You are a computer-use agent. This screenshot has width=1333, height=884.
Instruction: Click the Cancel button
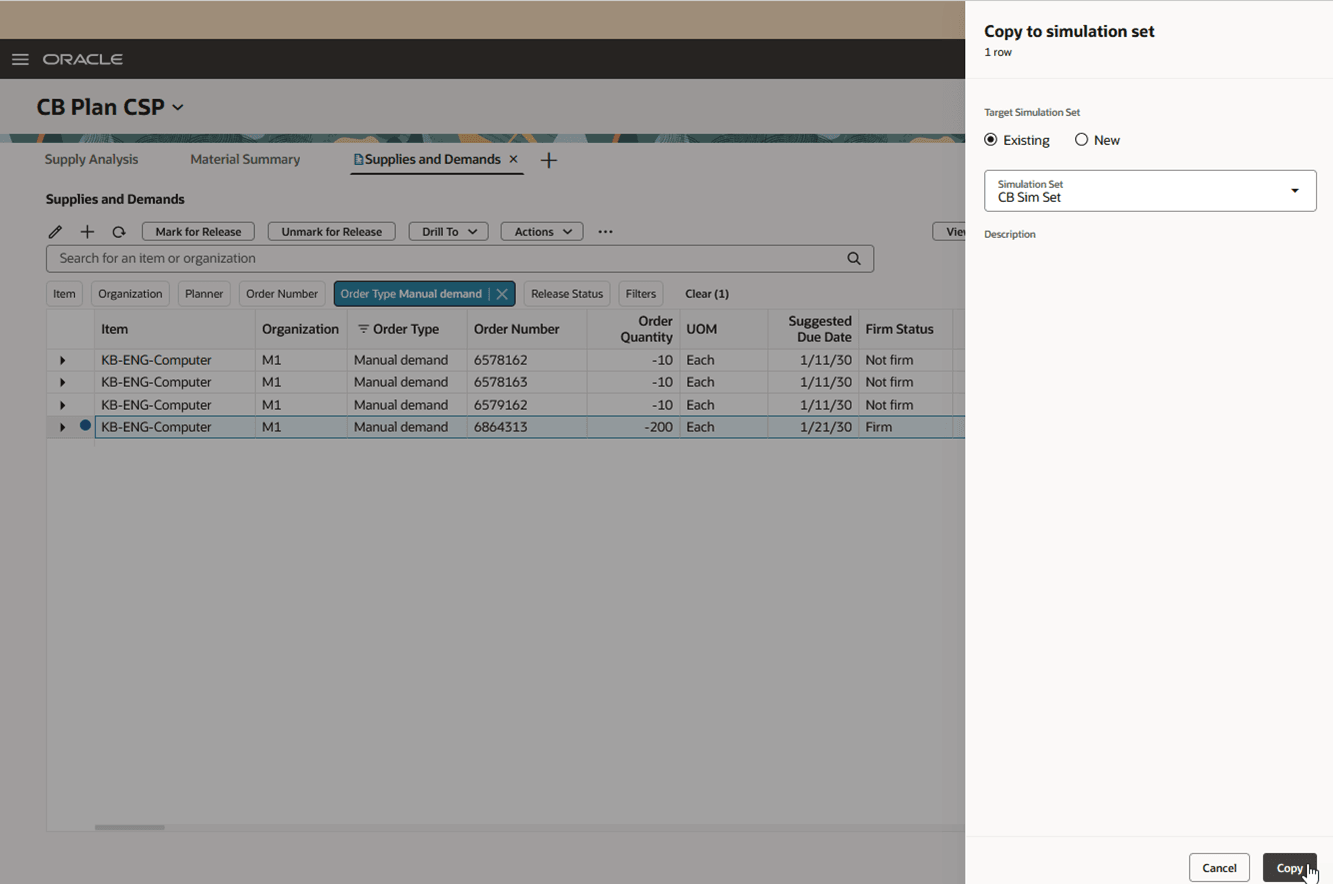click(1219, 868)
